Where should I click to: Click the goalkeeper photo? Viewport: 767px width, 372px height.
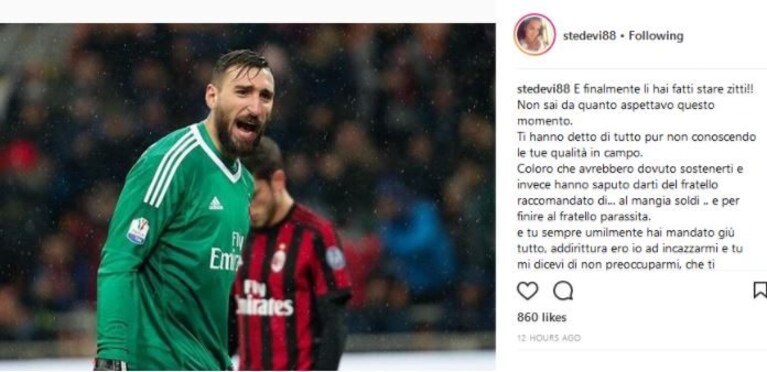(248, 197)
